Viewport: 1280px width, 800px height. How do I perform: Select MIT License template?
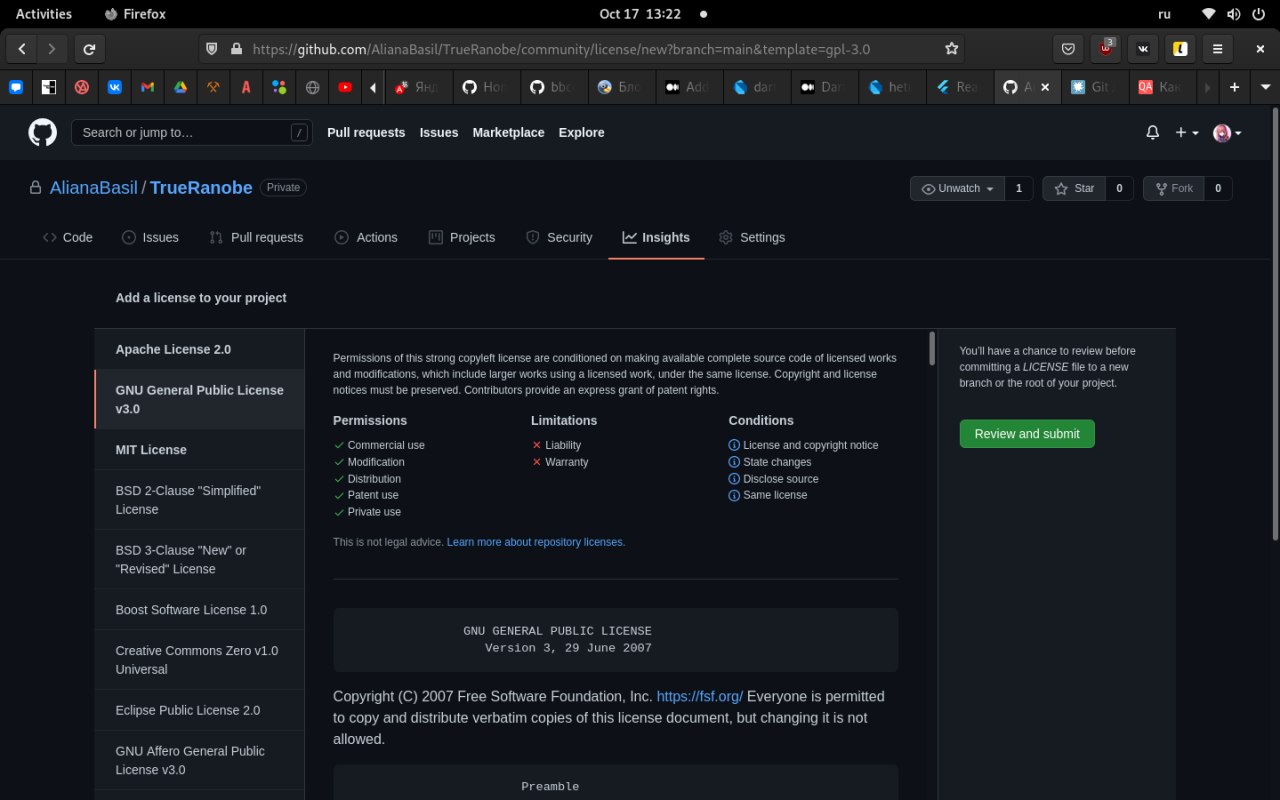click(199, 450)
